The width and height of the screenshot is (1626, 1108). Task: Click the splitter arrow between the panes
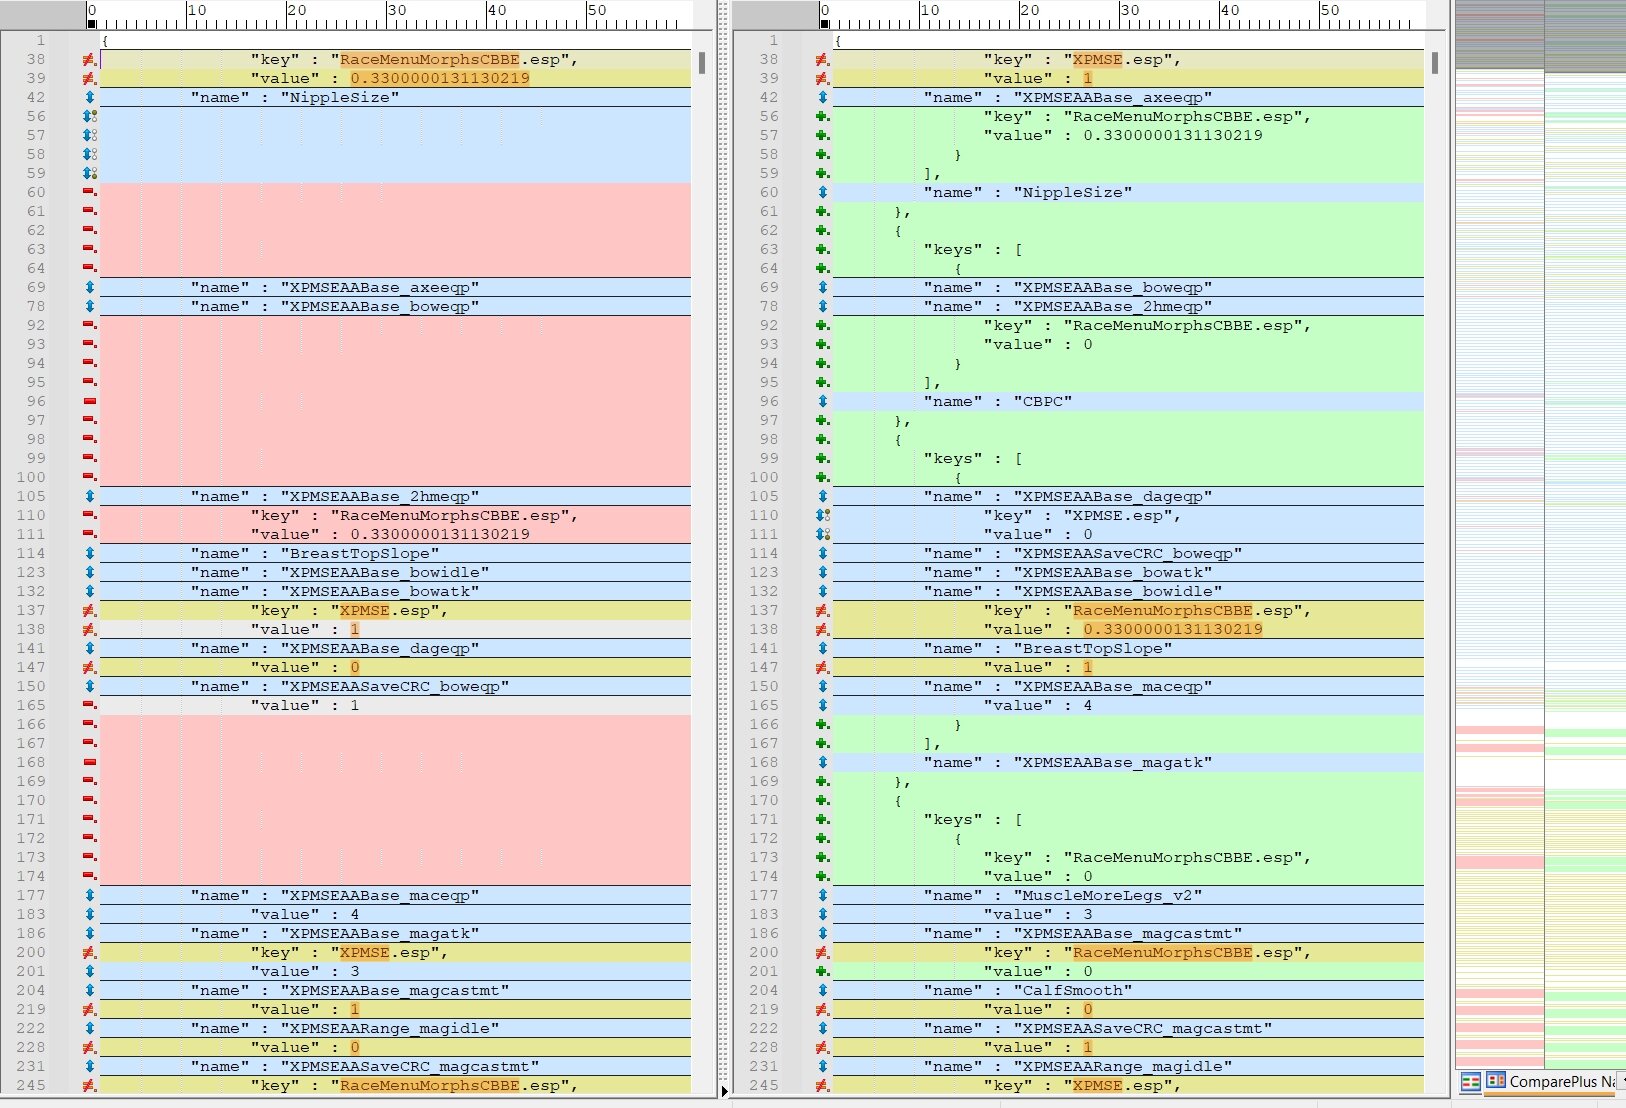coord(725,1091)
